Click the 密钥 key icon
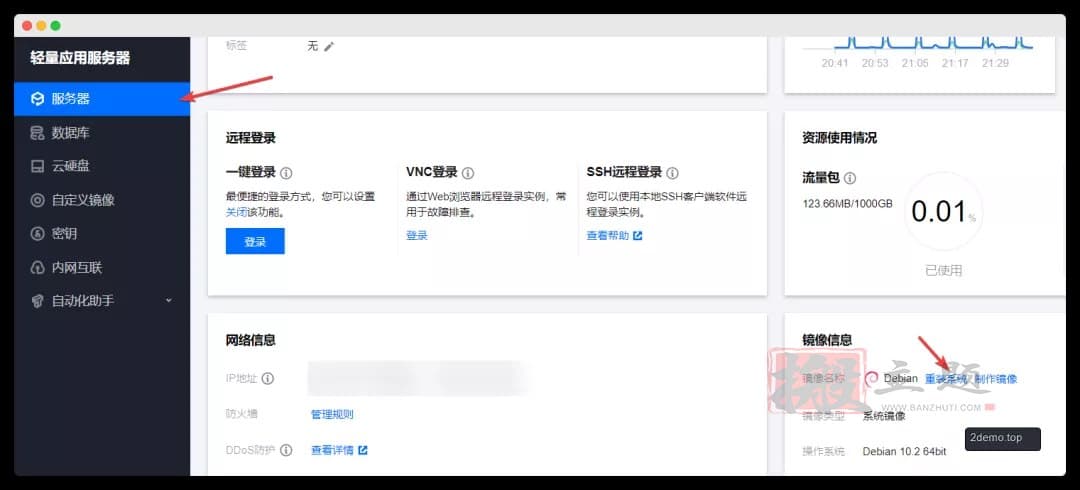The height and width of the screenshot is (490, 1080). pos(37,234)
